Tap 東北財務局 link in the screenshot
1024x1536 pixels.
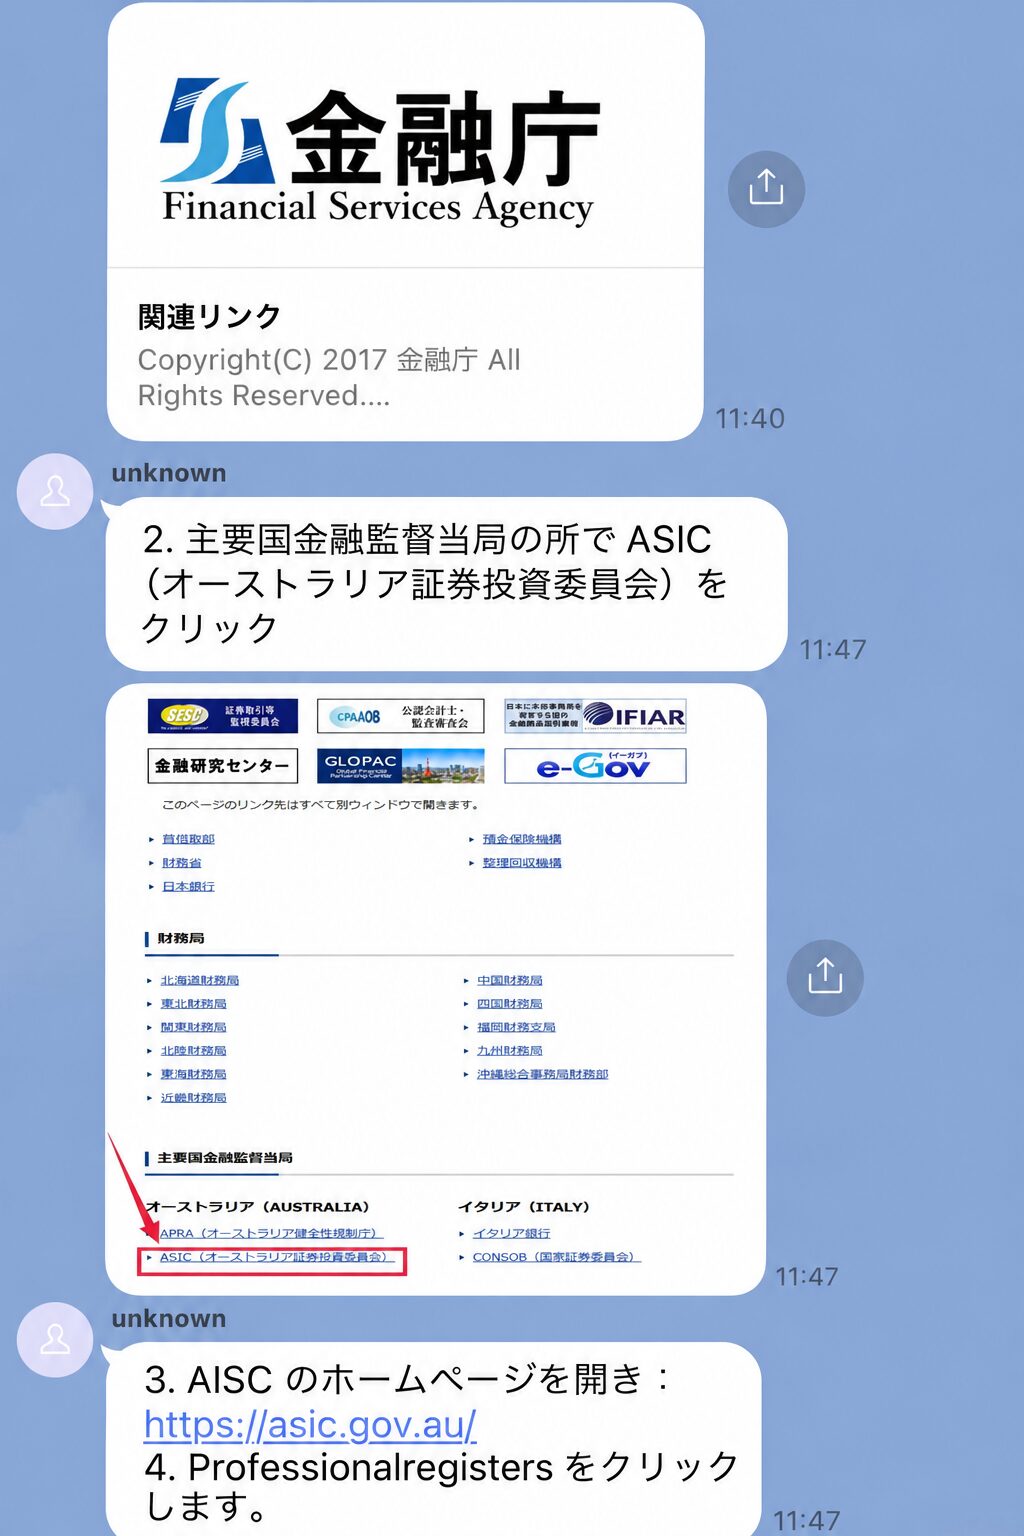pos(193,1004)
